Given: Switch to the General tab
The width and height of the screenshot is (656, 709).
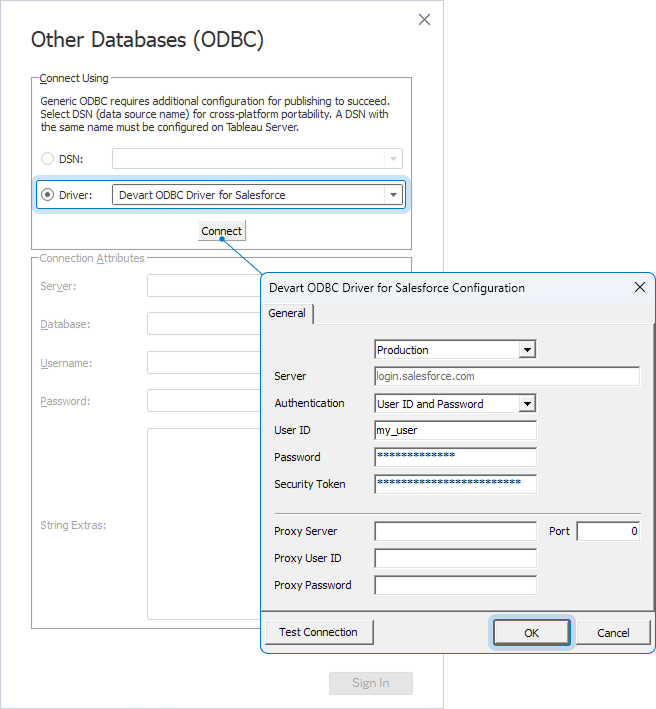Looking at the screenshot, I should (x=287, y=313).
